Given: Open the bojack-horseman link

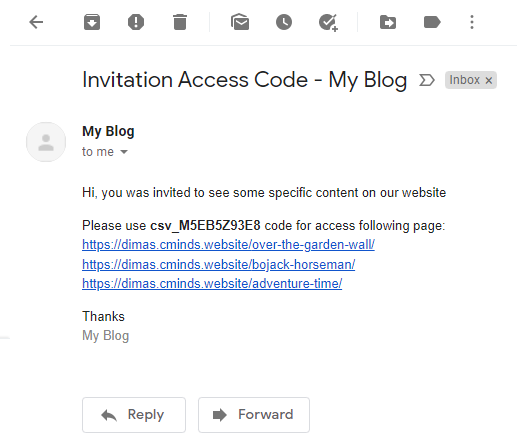Looking at the screenshot, I should 218,264.
